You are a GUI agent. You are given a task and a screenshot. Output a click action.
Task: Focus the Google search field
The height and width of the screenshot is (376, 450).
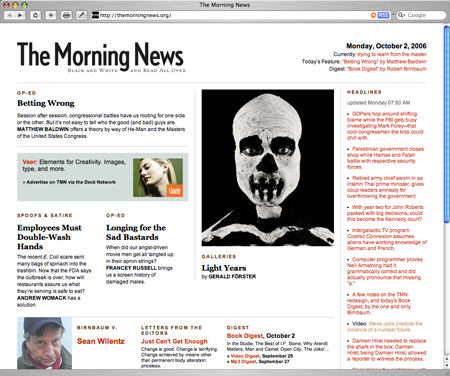tap(422, 15)
